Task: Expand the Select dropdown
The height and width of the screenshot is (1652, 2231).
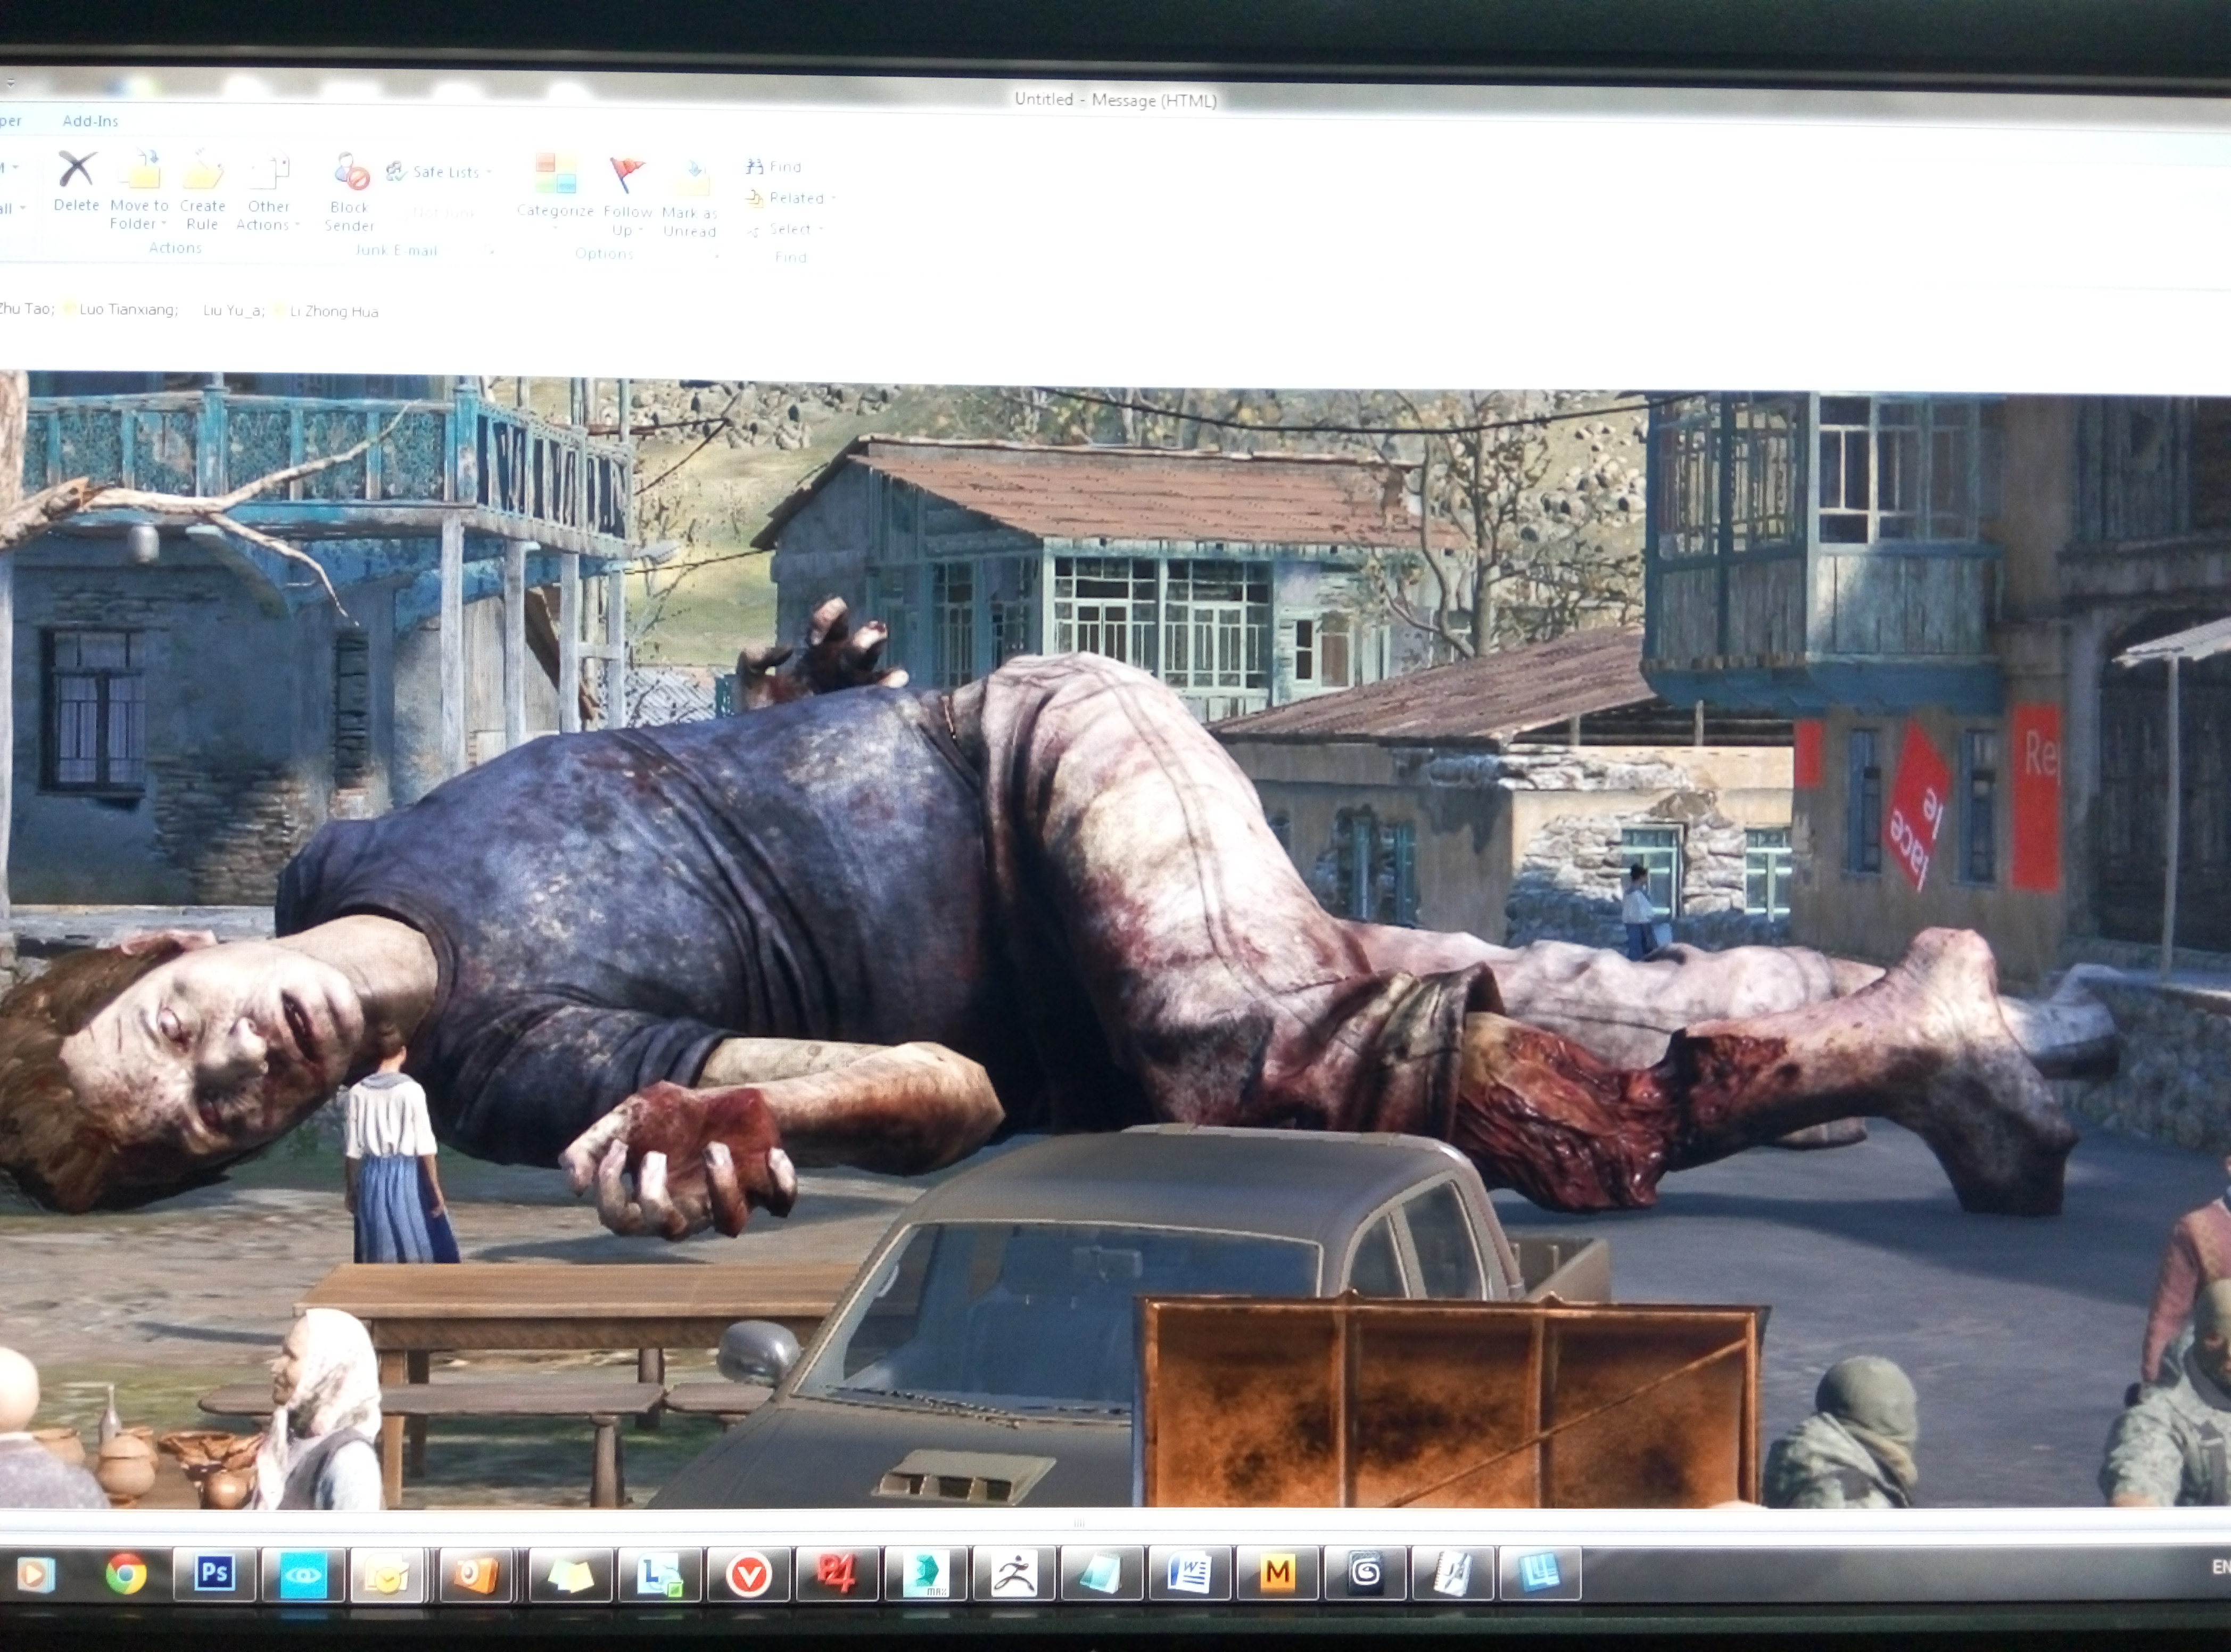Action: [x=821, y=229]
